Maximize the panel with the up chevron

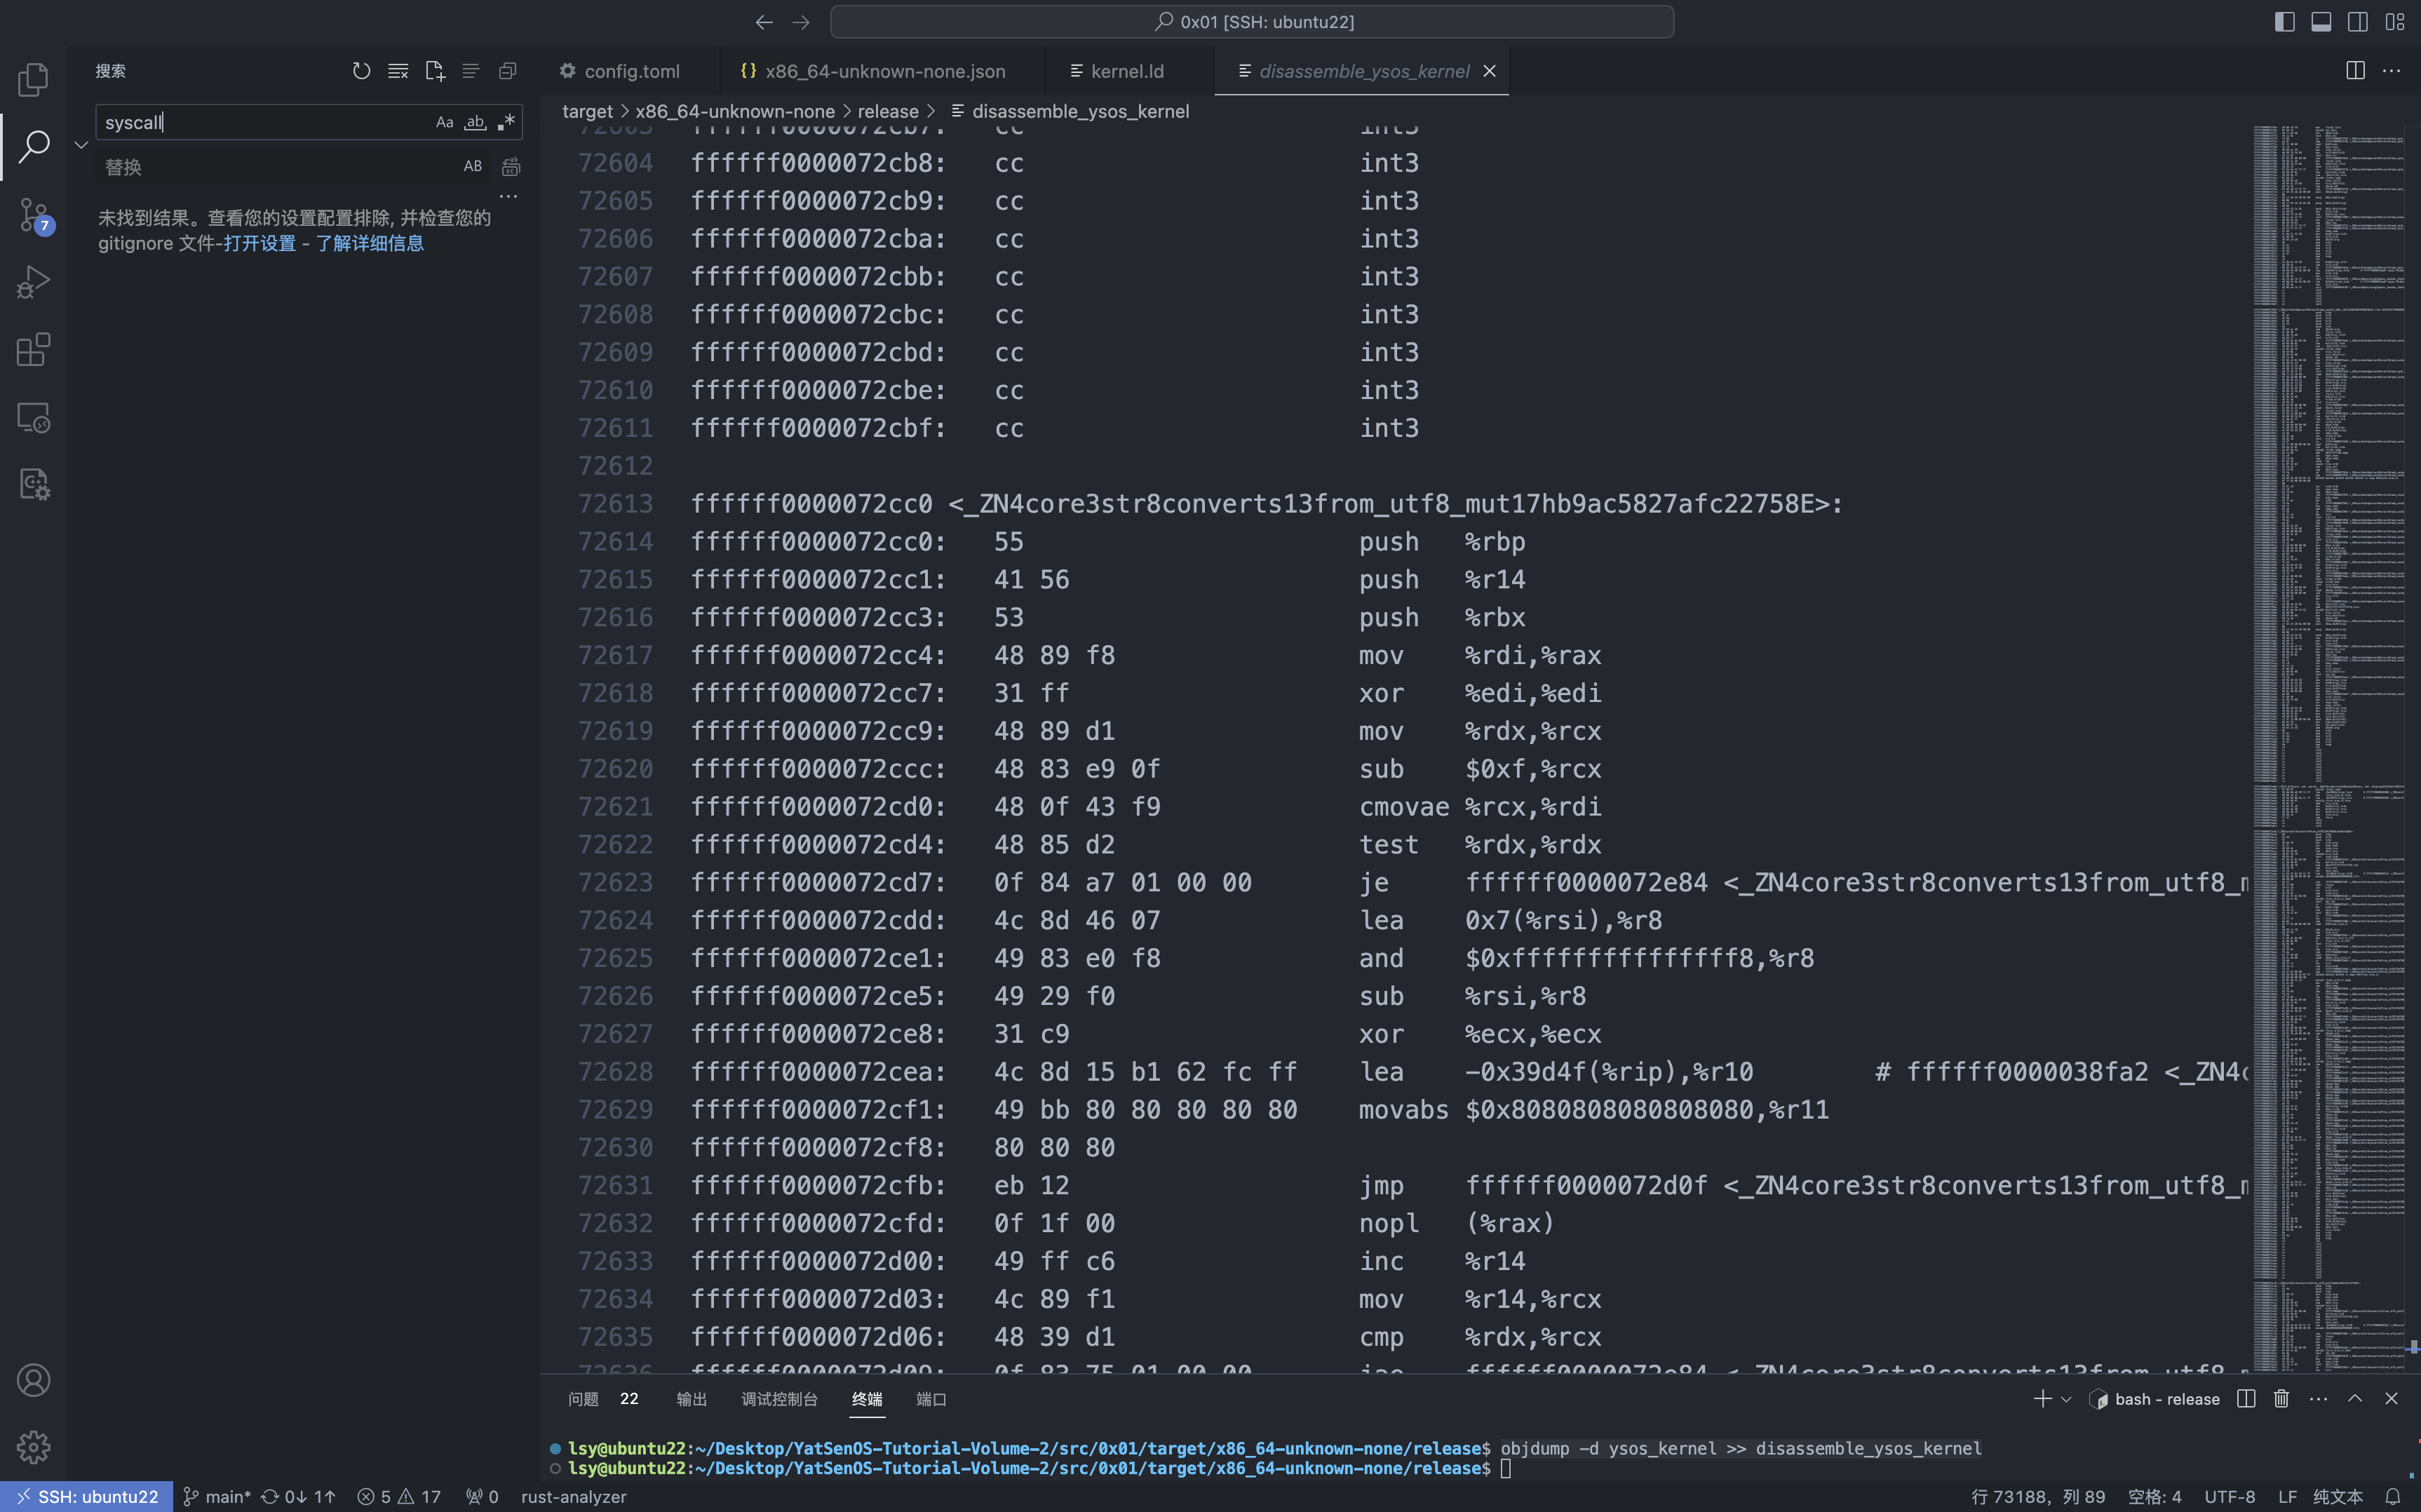[2355, 1399]
